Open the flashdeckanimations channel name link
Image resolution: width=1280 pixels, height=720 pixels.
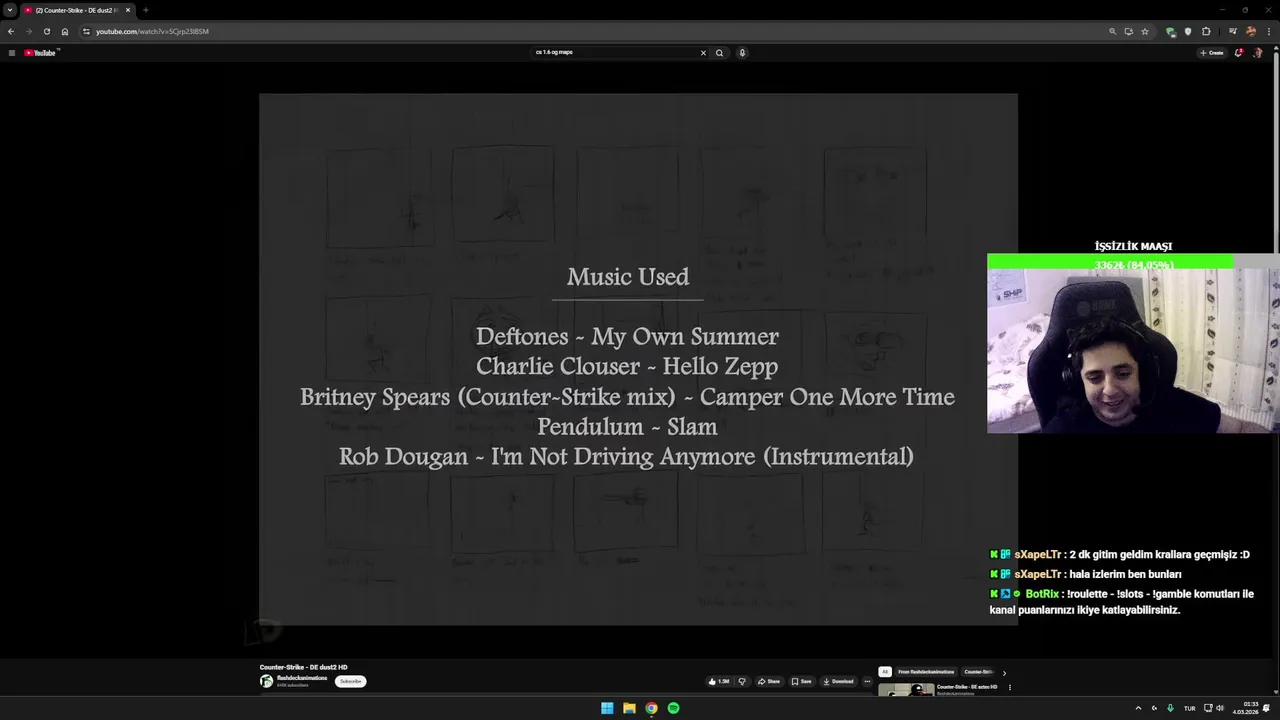point(302,678)
